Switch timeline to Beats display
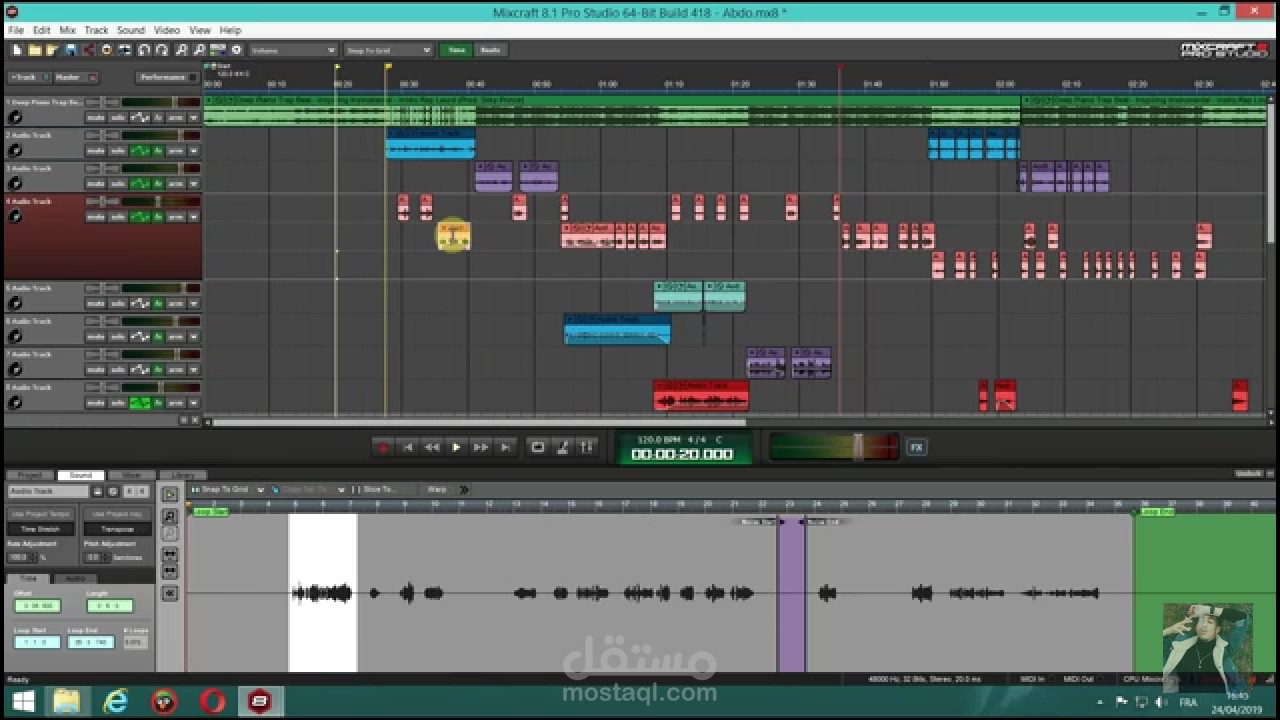This screenshot has width=1280, height=720. (491, 50)
